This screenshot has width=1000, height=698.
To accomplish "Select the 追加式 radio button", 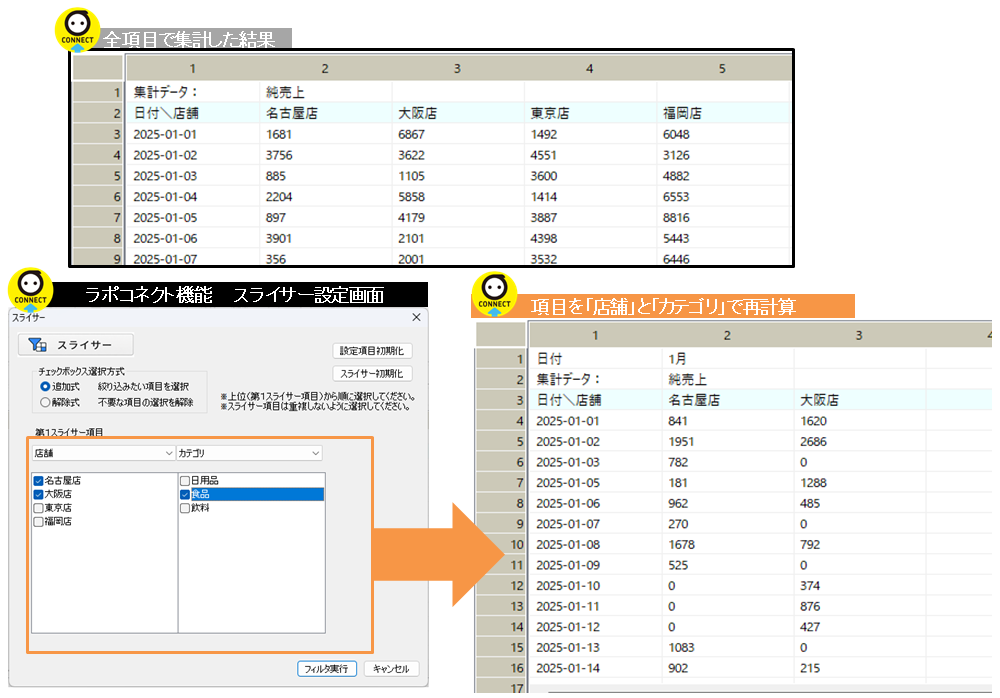I will (45, 387).
